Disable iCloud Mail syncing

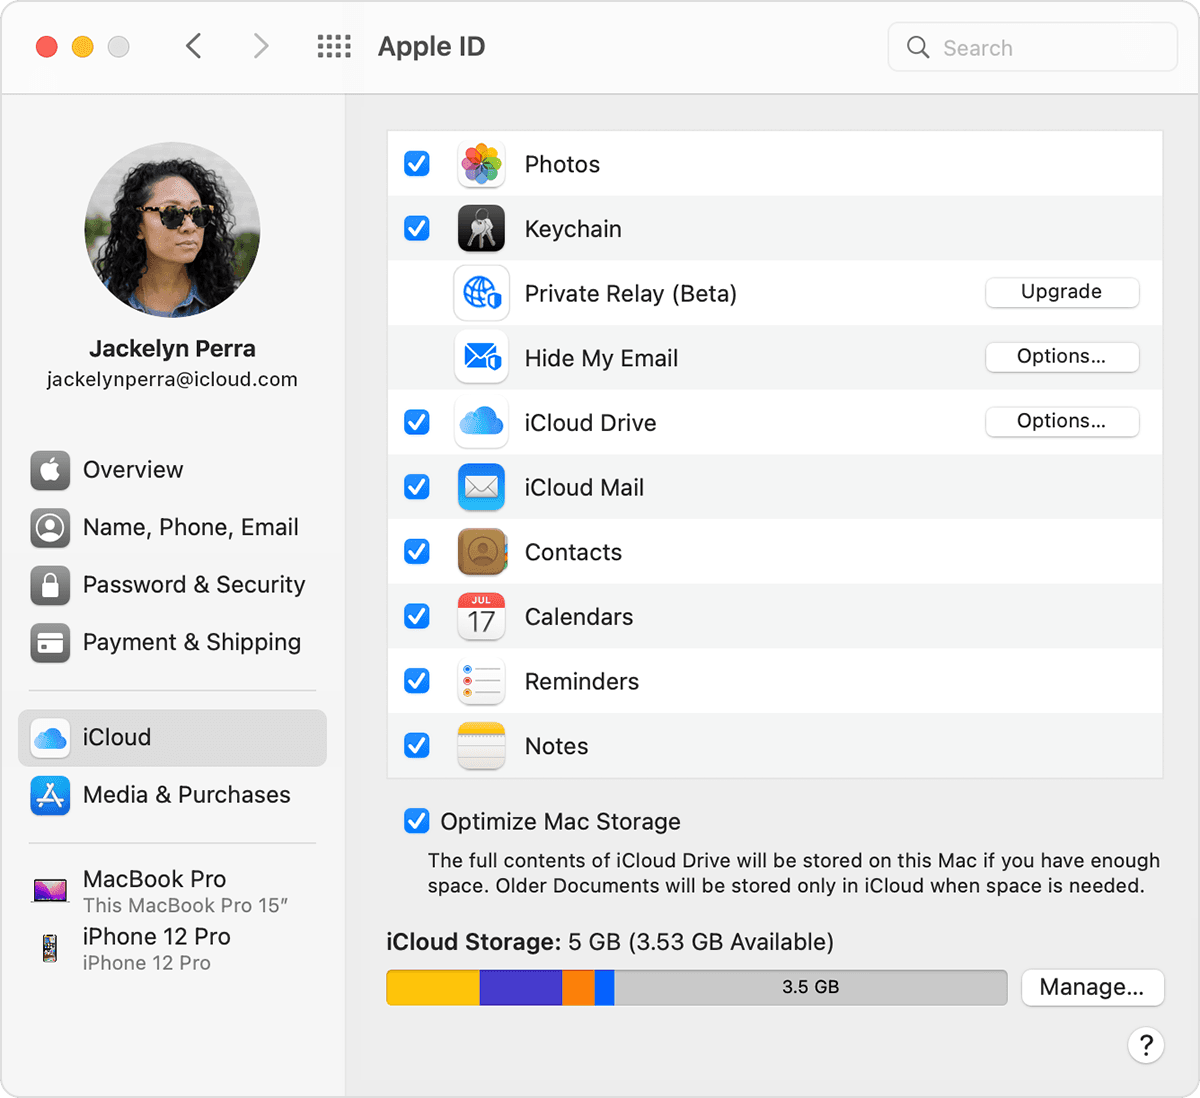click(416, 487)
